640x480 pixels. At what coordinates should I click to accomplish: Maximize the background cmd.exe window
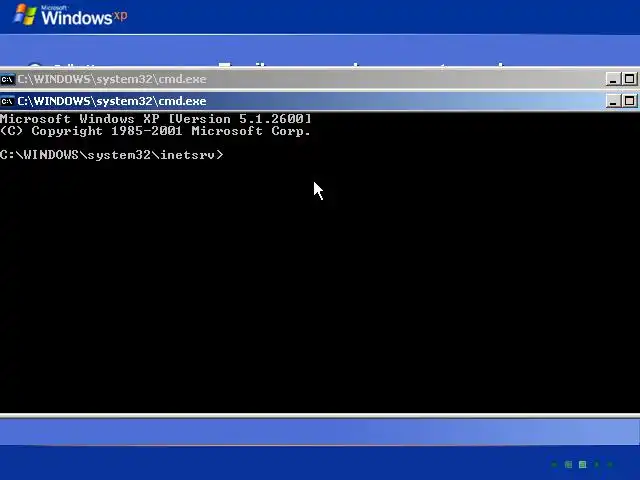[x=629, y=79]
